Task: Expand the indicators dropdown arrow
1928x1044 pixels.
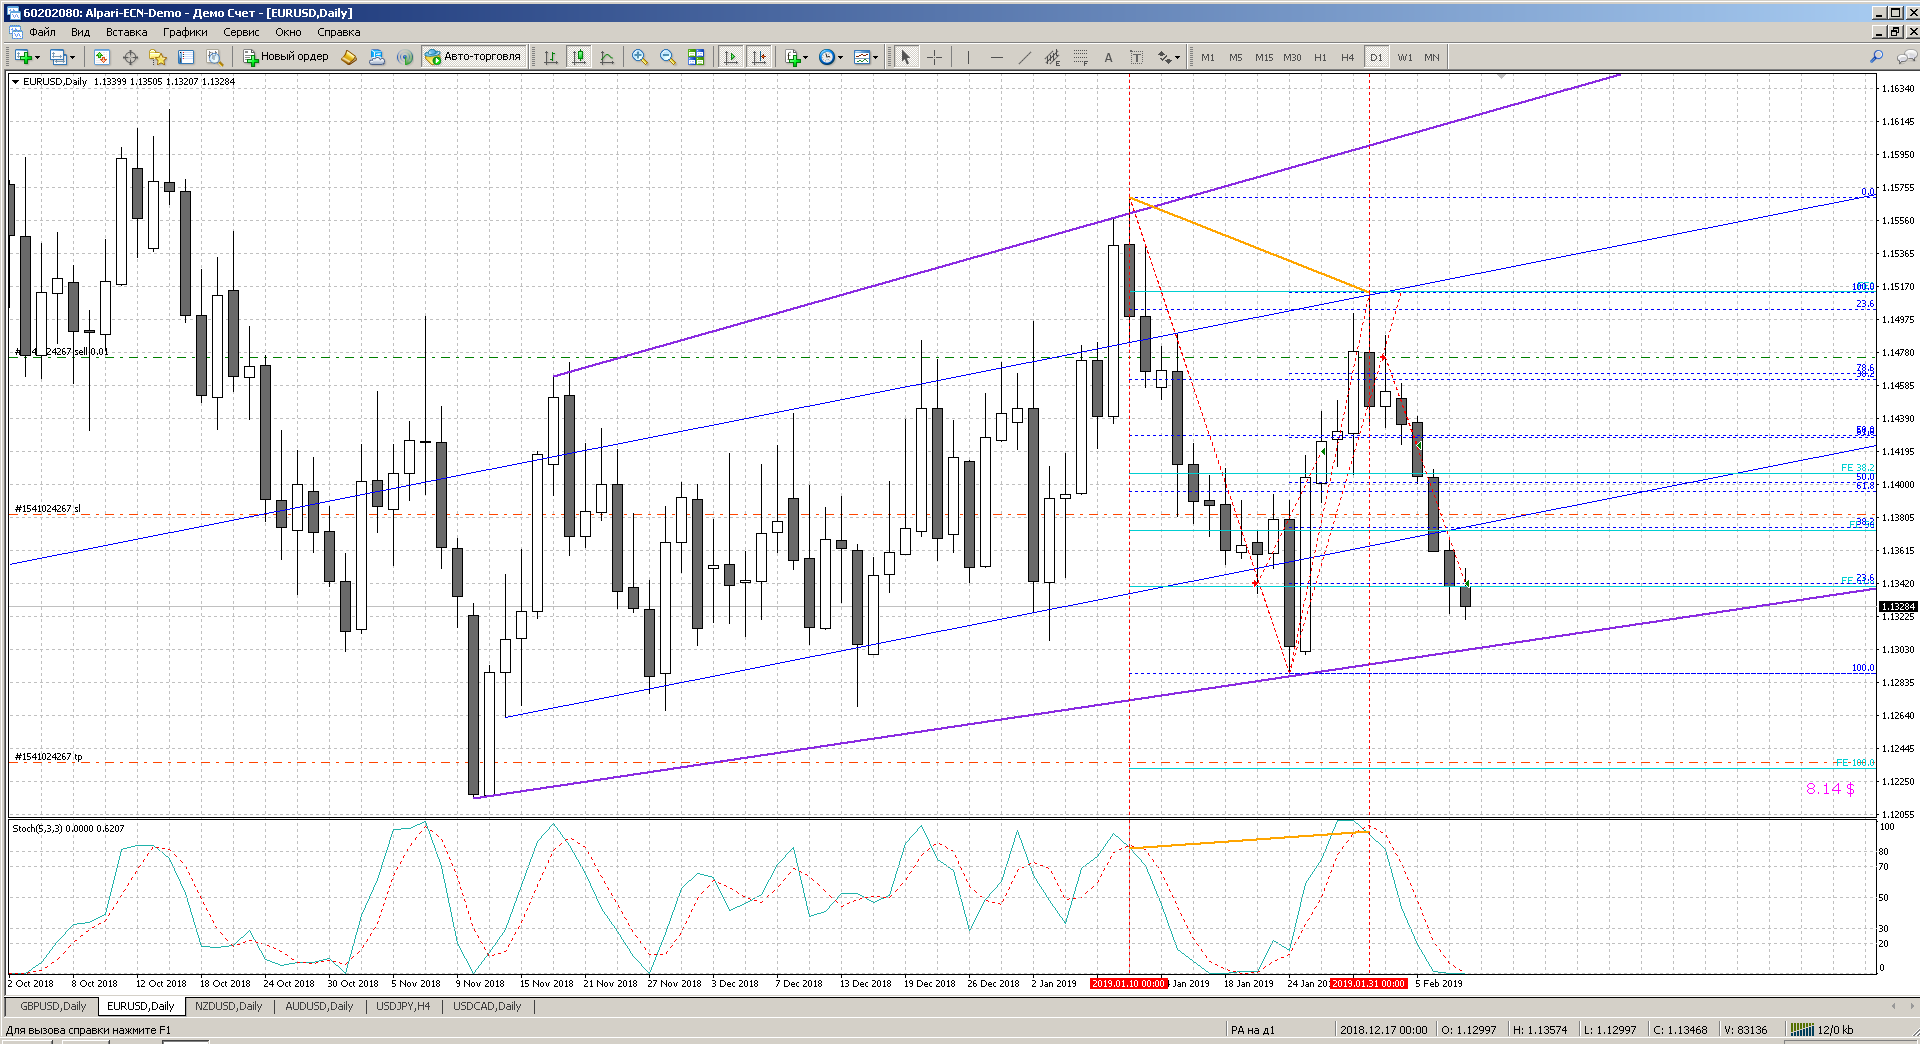Action: point(806,57)
